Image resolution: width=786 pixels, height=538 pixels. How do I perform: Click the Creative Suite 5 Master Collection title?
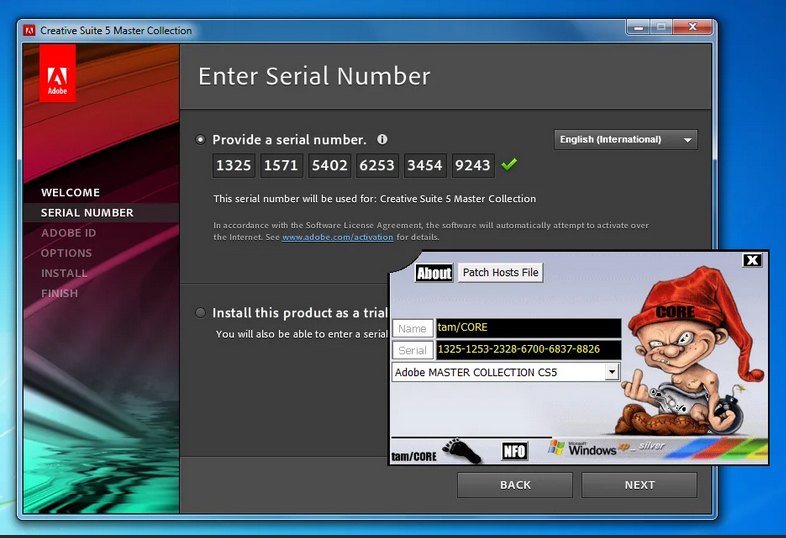[116, 31]
